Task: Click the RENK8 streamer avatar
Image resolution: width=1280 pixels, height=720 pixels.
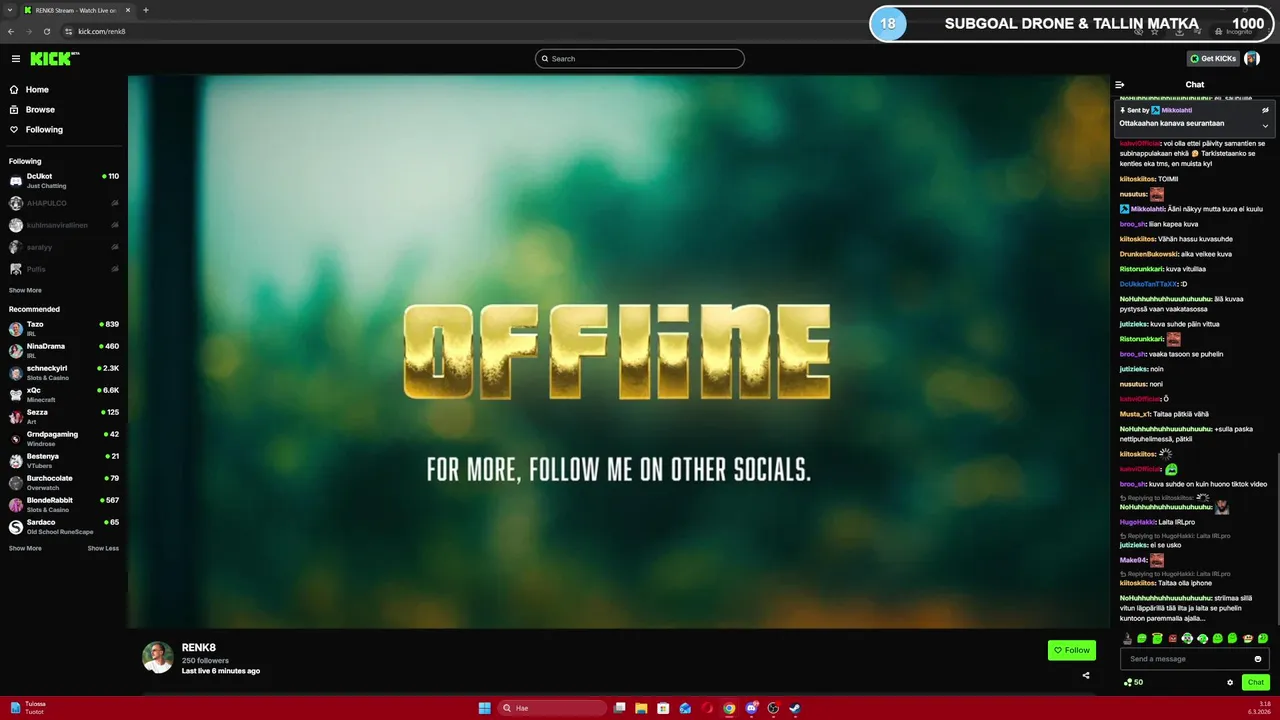Action: [x=158, y=658]
